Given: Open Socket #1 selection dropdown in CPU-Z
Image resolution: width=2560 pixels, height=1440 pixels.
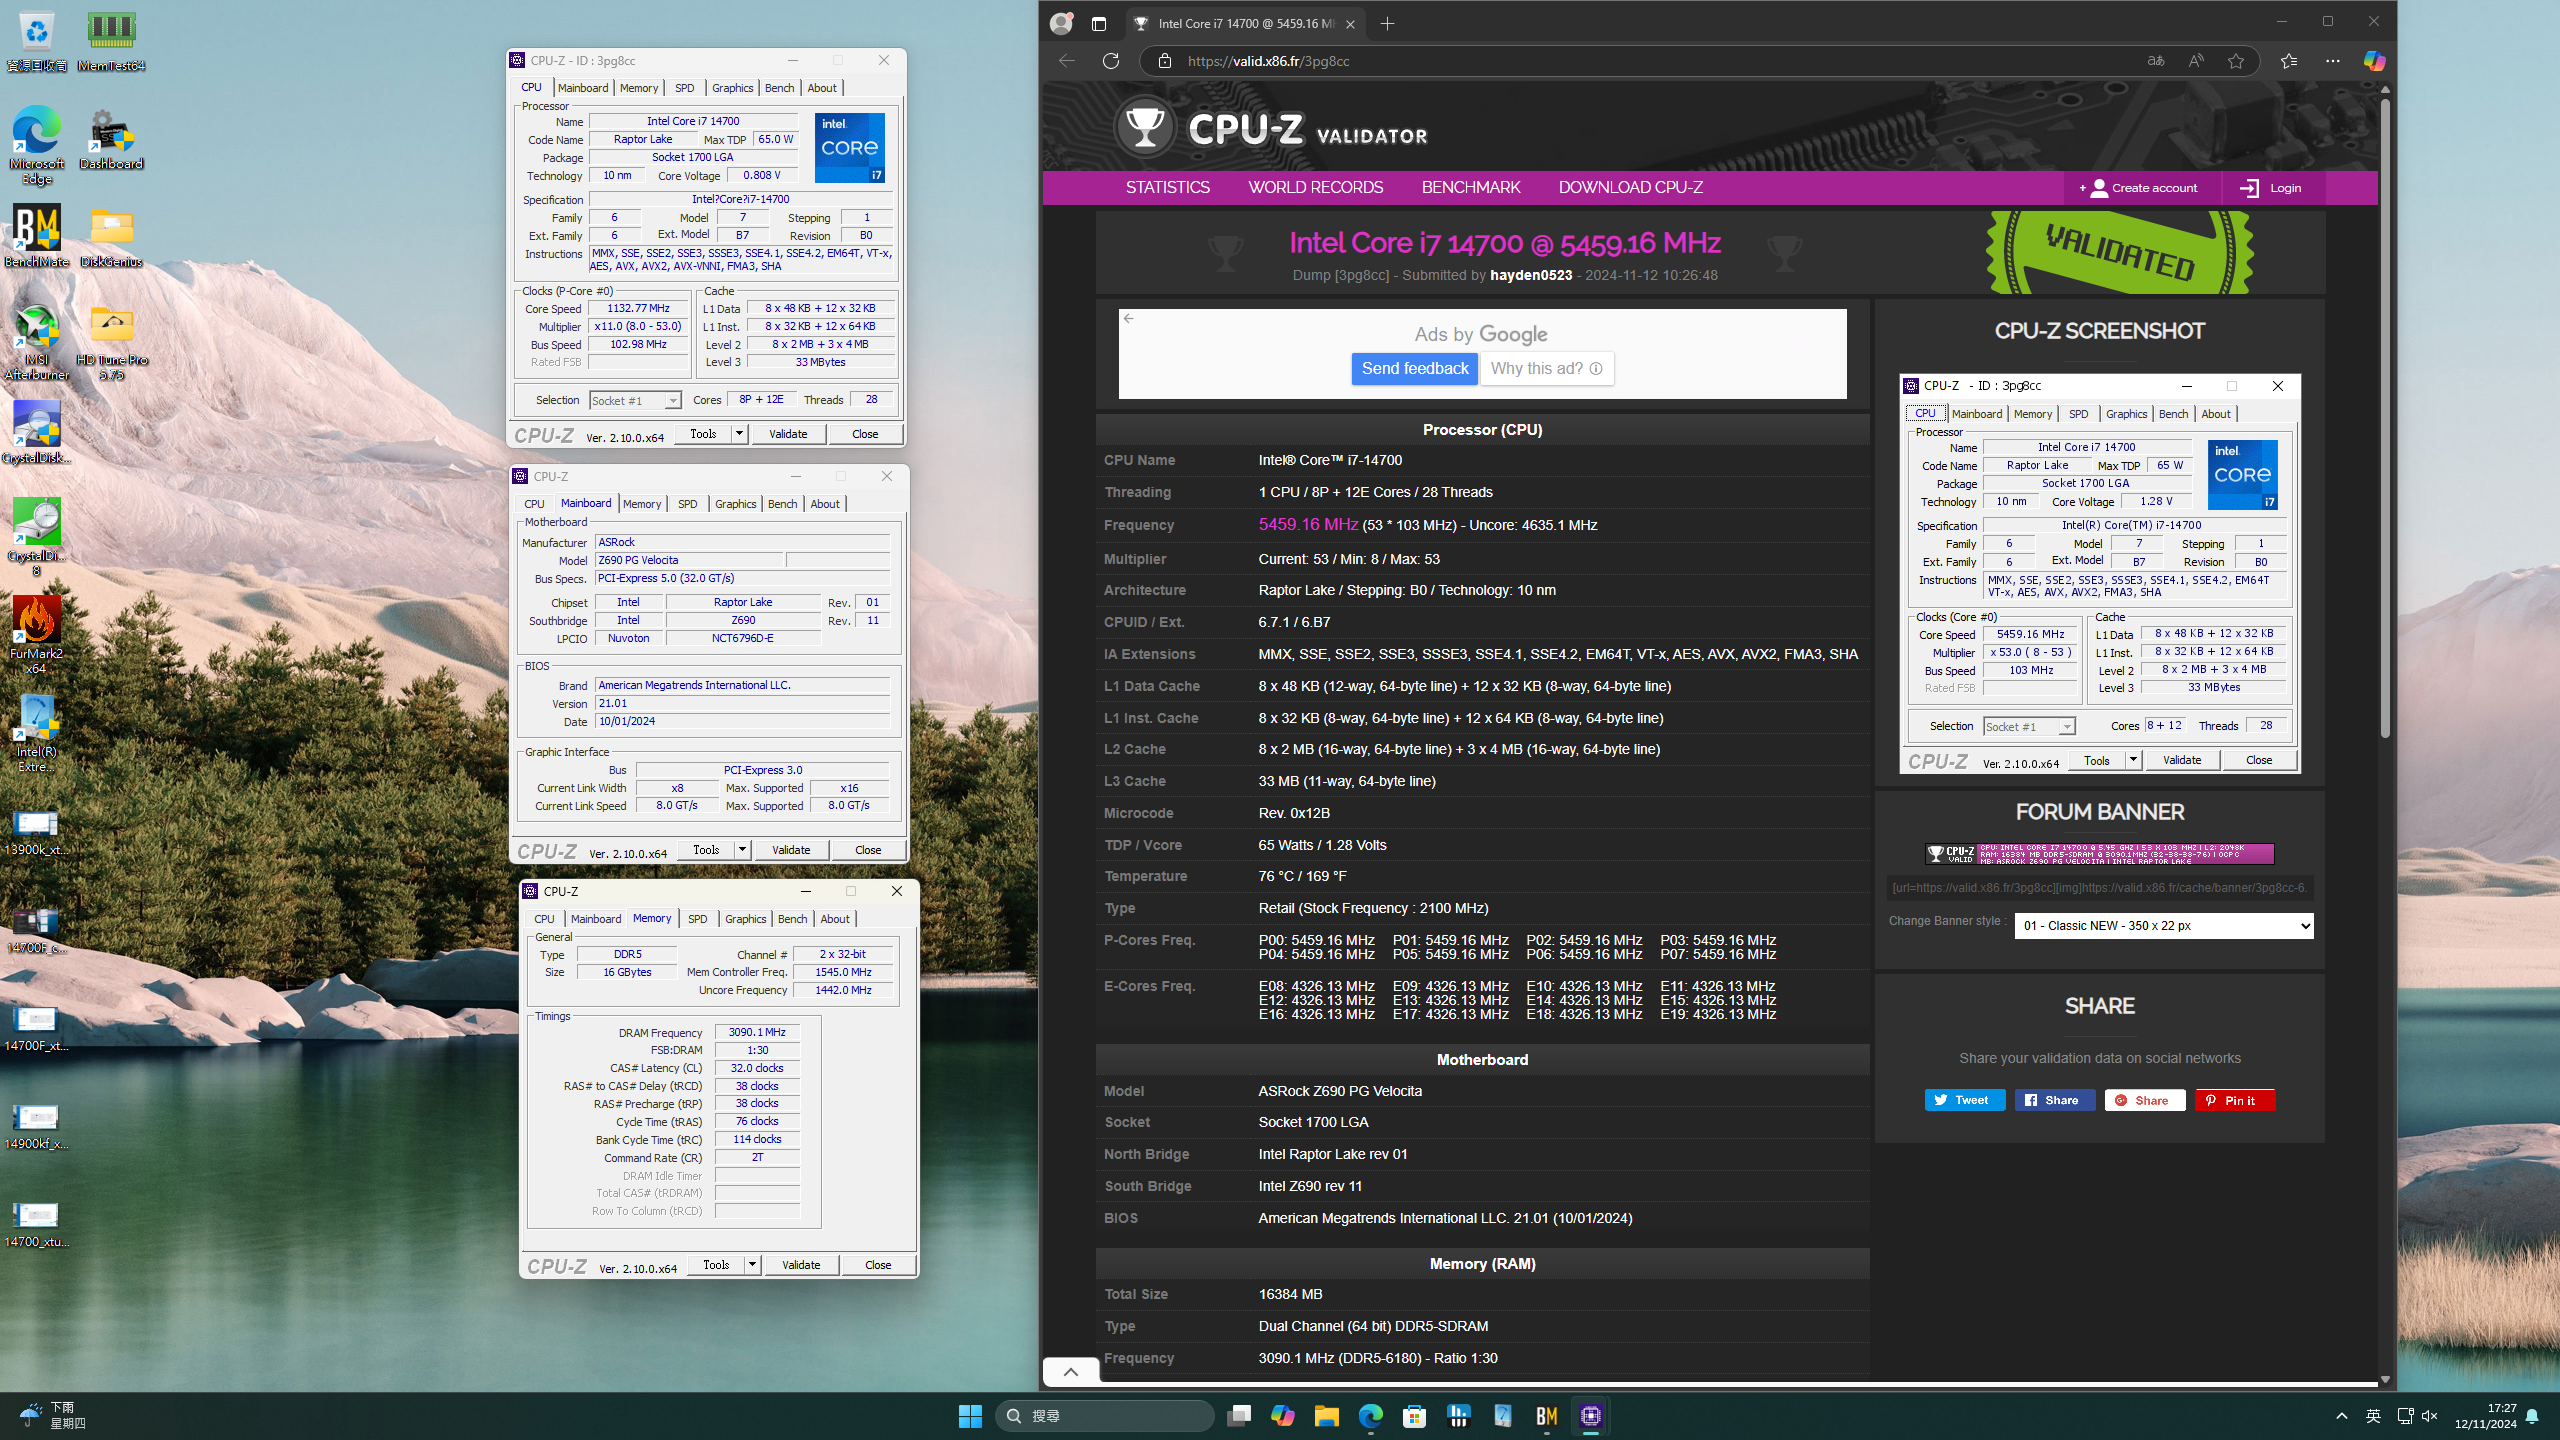Looking at the screenshot, I should pyautogui.click(x=635, y=401).
